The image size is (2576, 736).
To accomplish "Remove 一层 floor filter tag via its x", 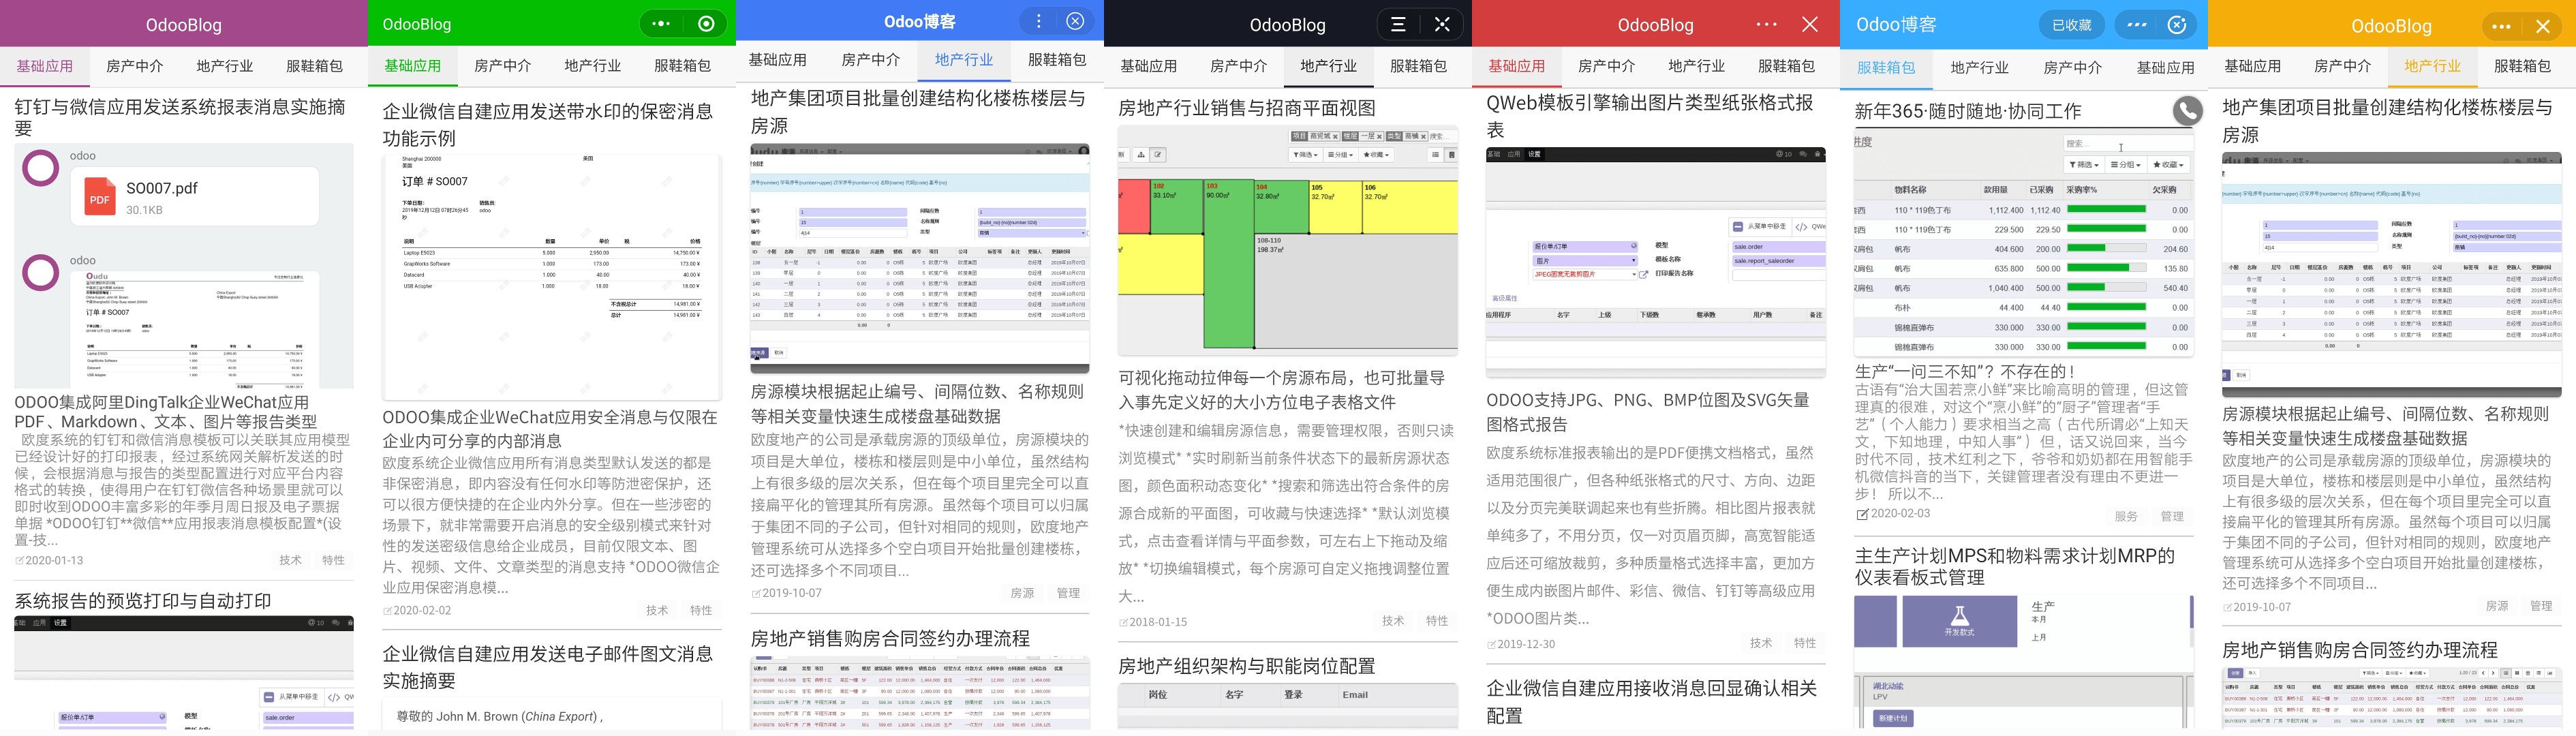I will pyautogui.click(x=1380, y=137).
